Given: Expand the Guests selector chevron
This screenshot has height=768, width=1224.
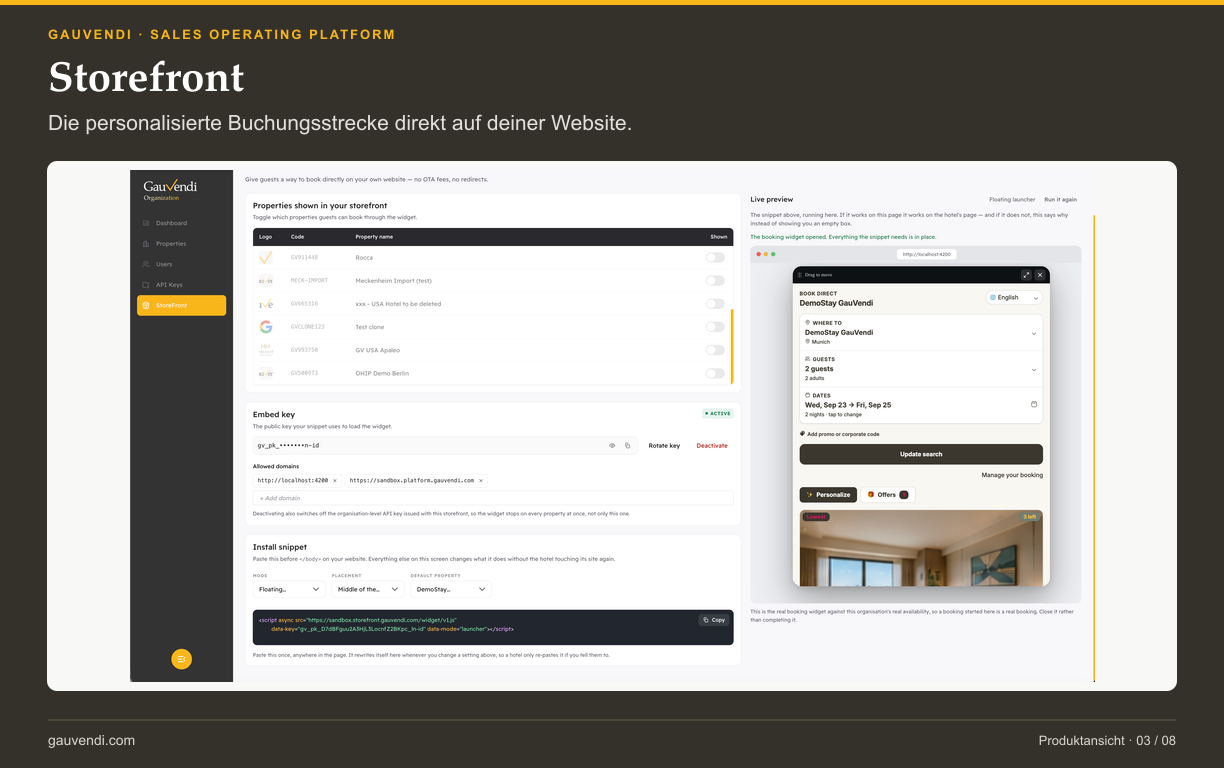Looking at the screenshot, I should pos(1034,369).
